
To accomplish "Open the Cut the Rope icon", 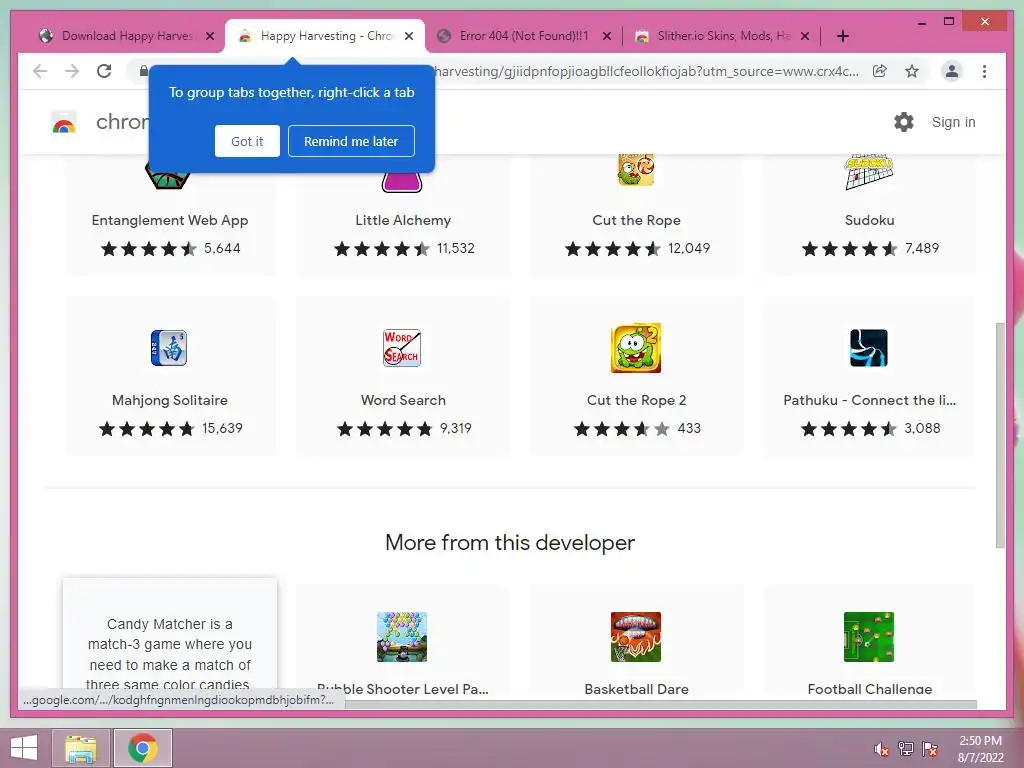I will pos(636,170).
